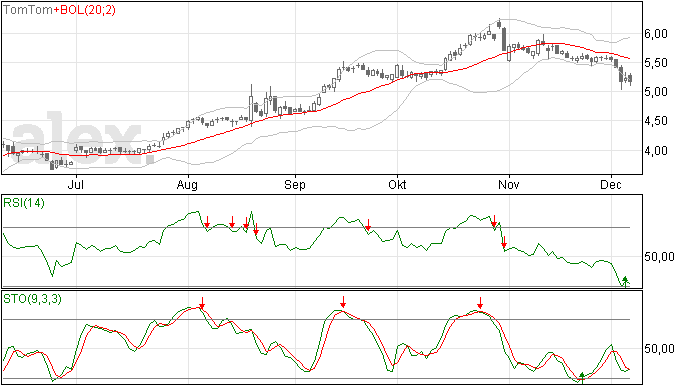The width and height of the screenshot is (690, 387).
Task: Click the 5,00 price axis value
Action: click(x=656, y=92)
